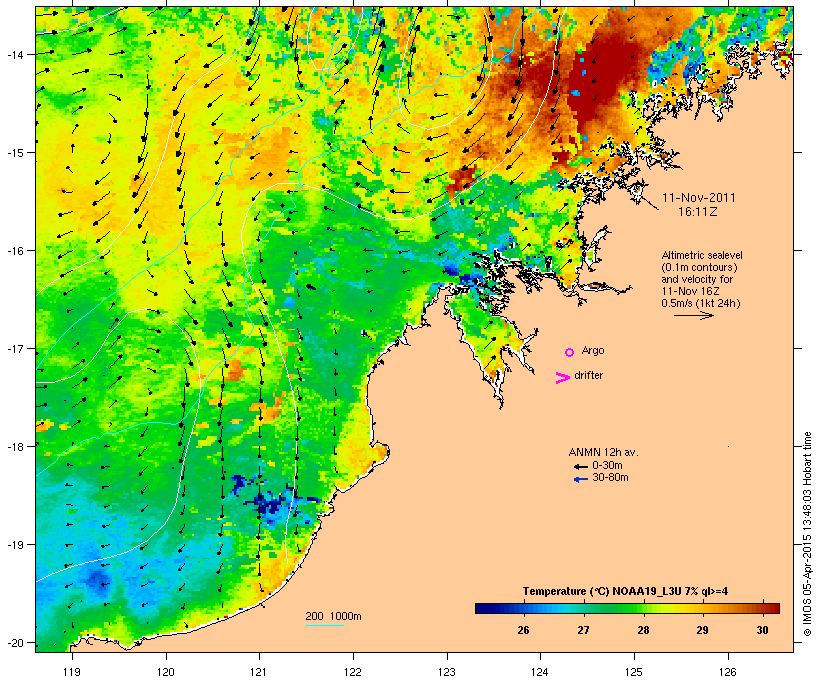Click the dark blue cold patch near 121E 18.5S
Viewport: 820px width, 680px height.
269,505
